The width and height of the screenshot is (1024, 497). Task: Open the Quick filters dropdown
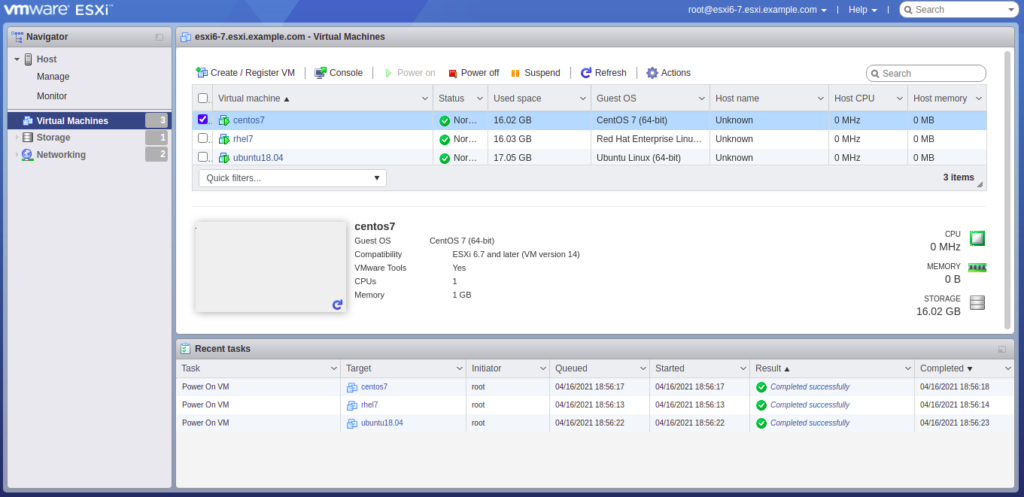click(x=293, y=178)
